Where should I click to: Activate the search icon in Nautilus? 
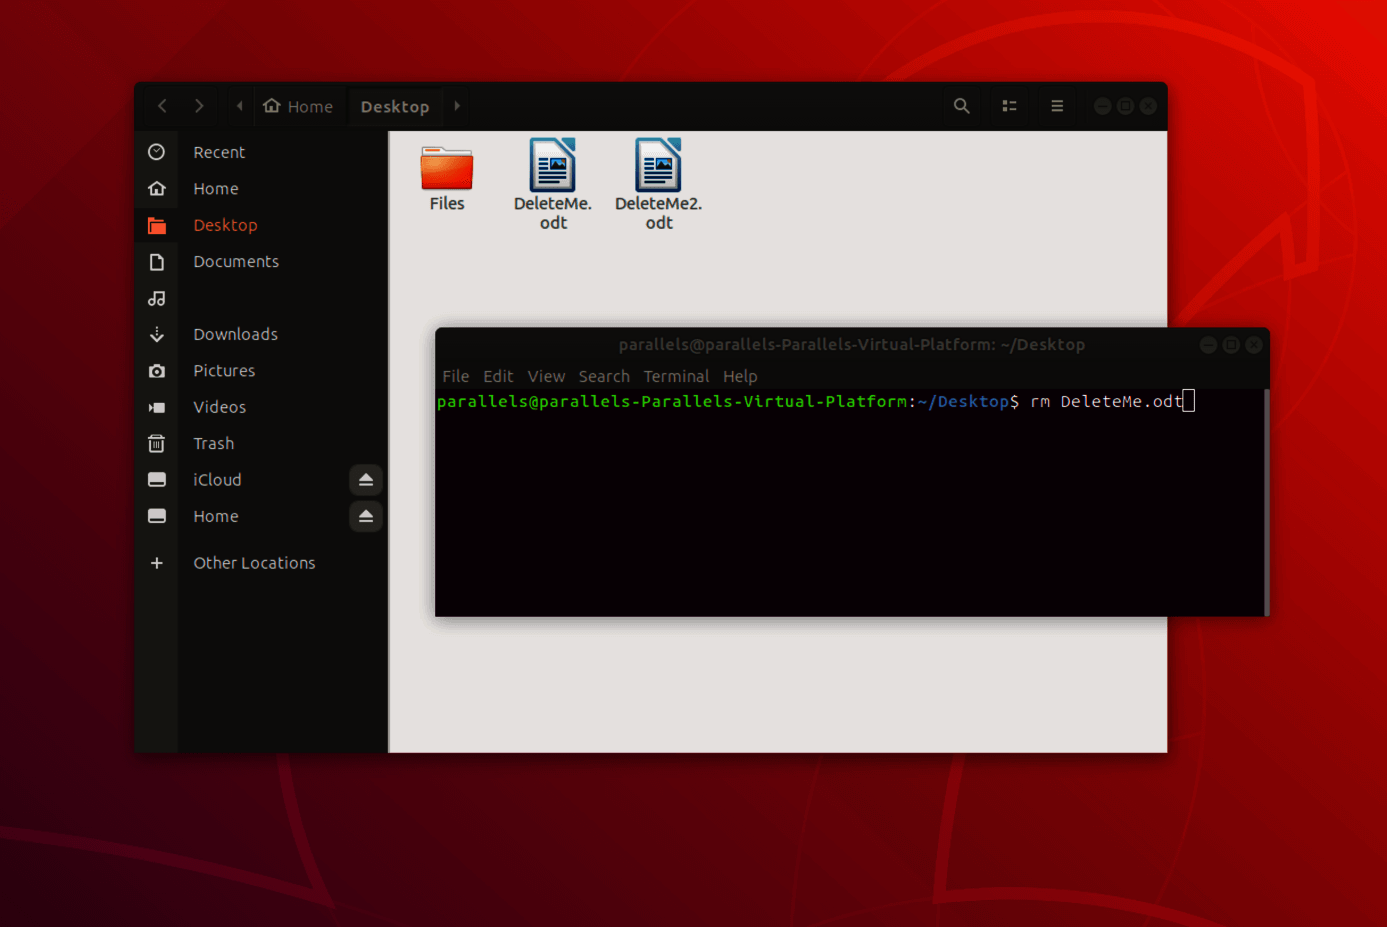coord(961,106)
